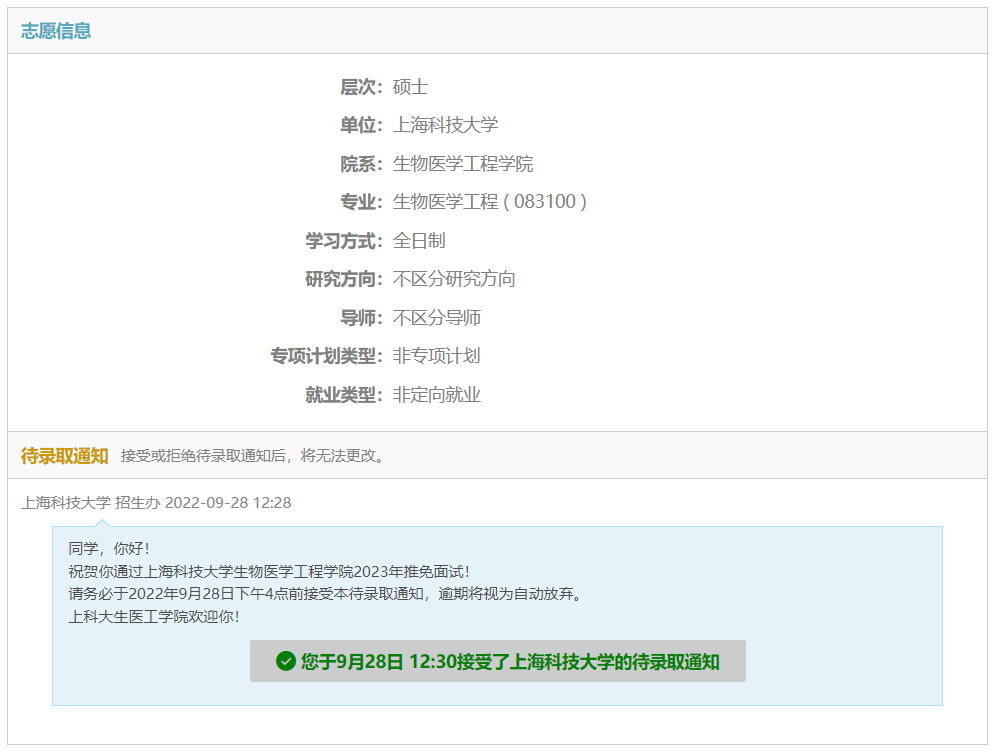Click the 就业类型 field label
Image resolution: width=992 pixels, height=752 pixels.
tap(344, 395)
